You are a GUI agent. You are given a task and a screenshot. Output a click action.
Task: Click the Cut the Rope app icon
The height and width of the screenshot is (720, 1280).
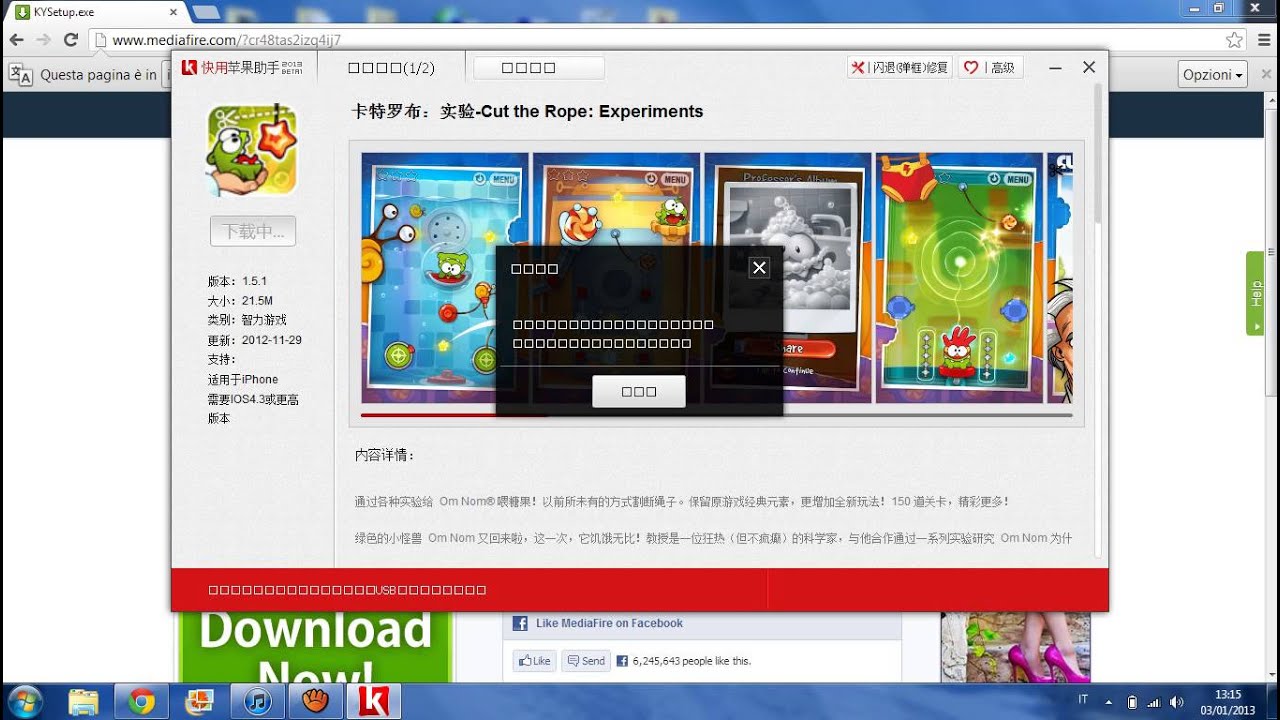(252, 150)
